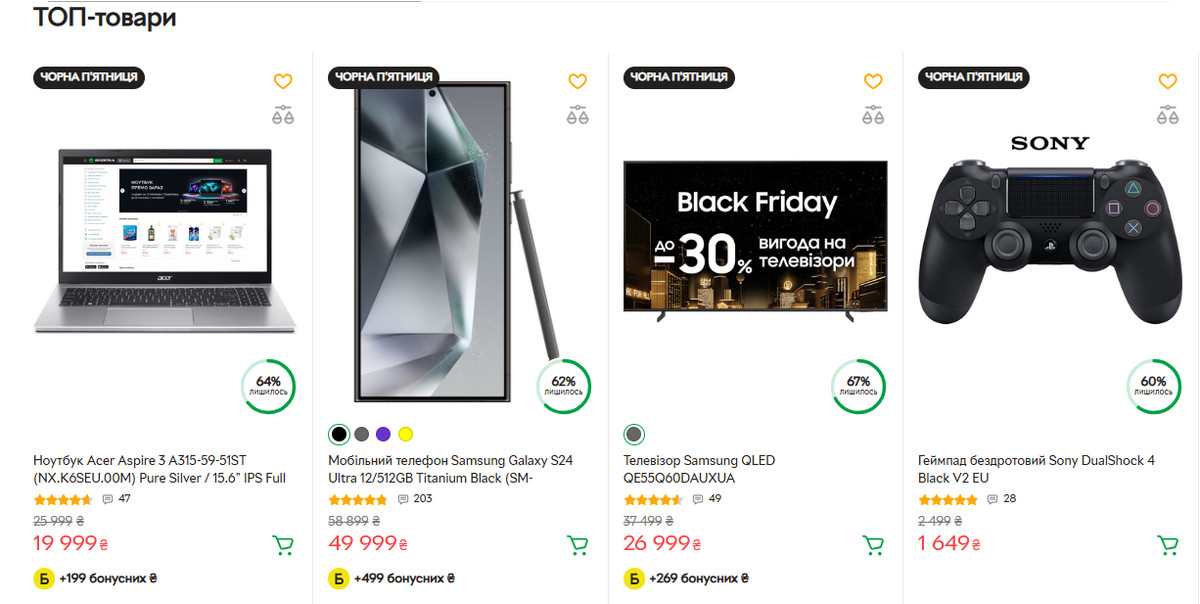Add Samsung Galaxy S24 to comparison

(577, 115)
